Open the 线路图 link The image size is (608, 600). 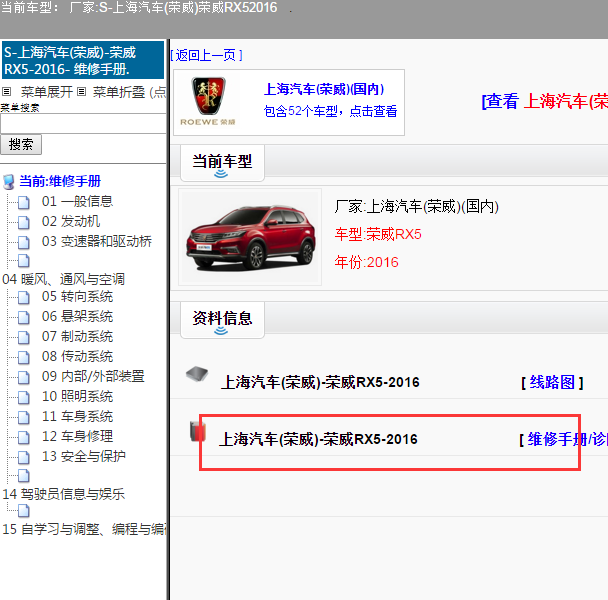[552, 382]
